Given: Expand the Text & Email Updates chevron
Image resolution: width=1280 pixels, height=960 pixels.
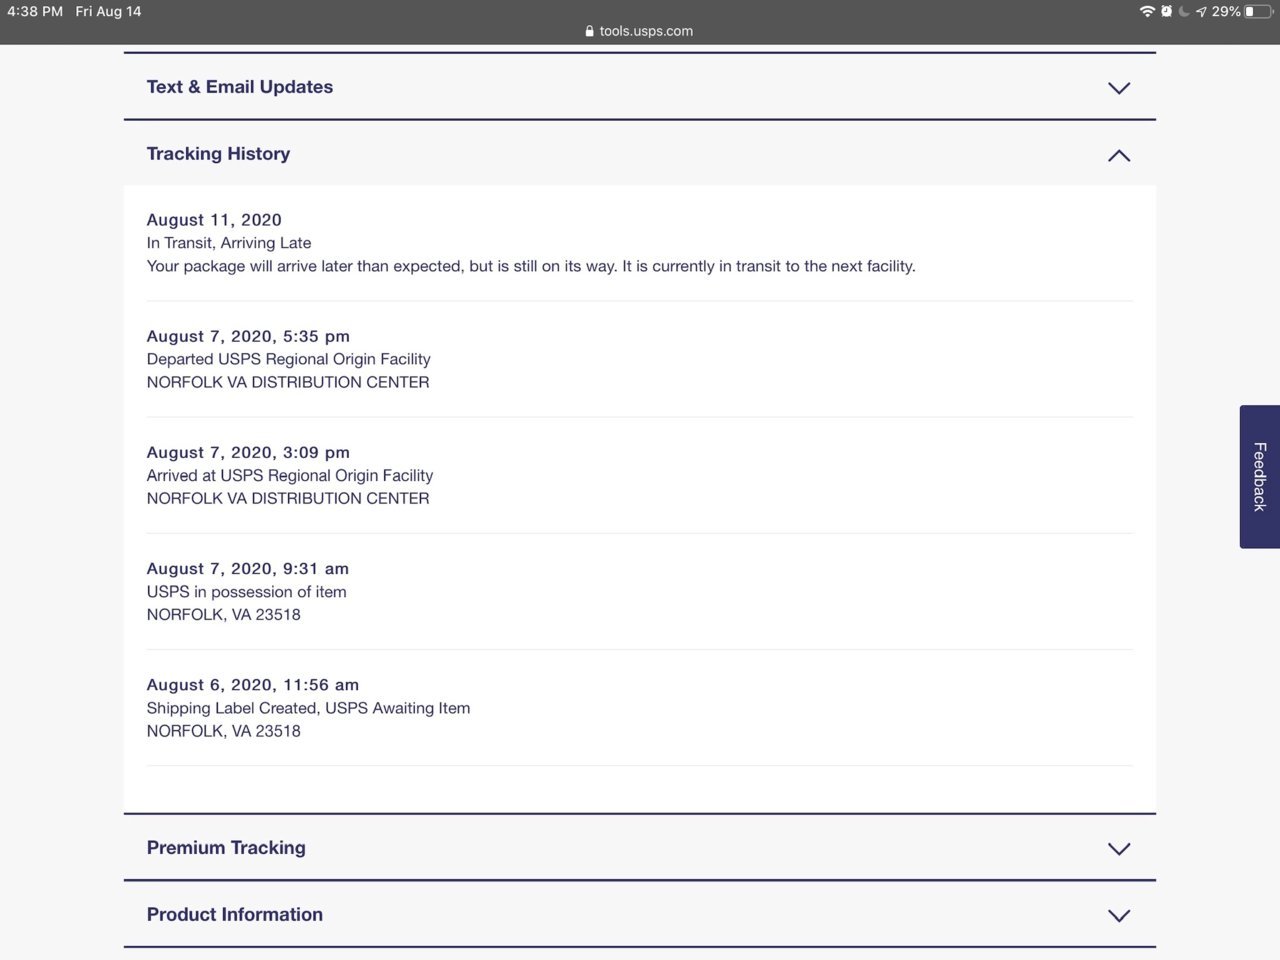Looking at the screenshot, I should [1119, 88].
